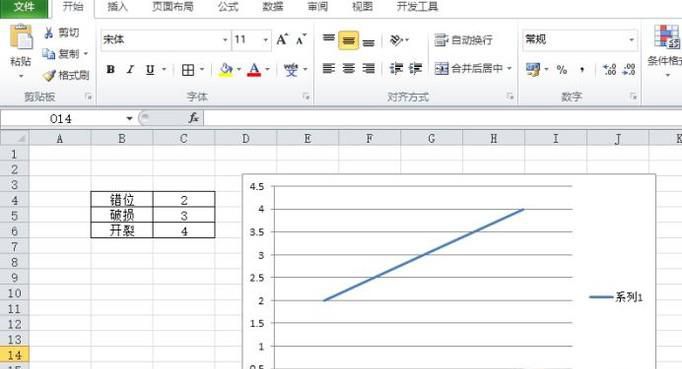The height and width of the screenshot is (369, 682).
Task: Expand merge and center options arrow
Action: coord(509,68)
